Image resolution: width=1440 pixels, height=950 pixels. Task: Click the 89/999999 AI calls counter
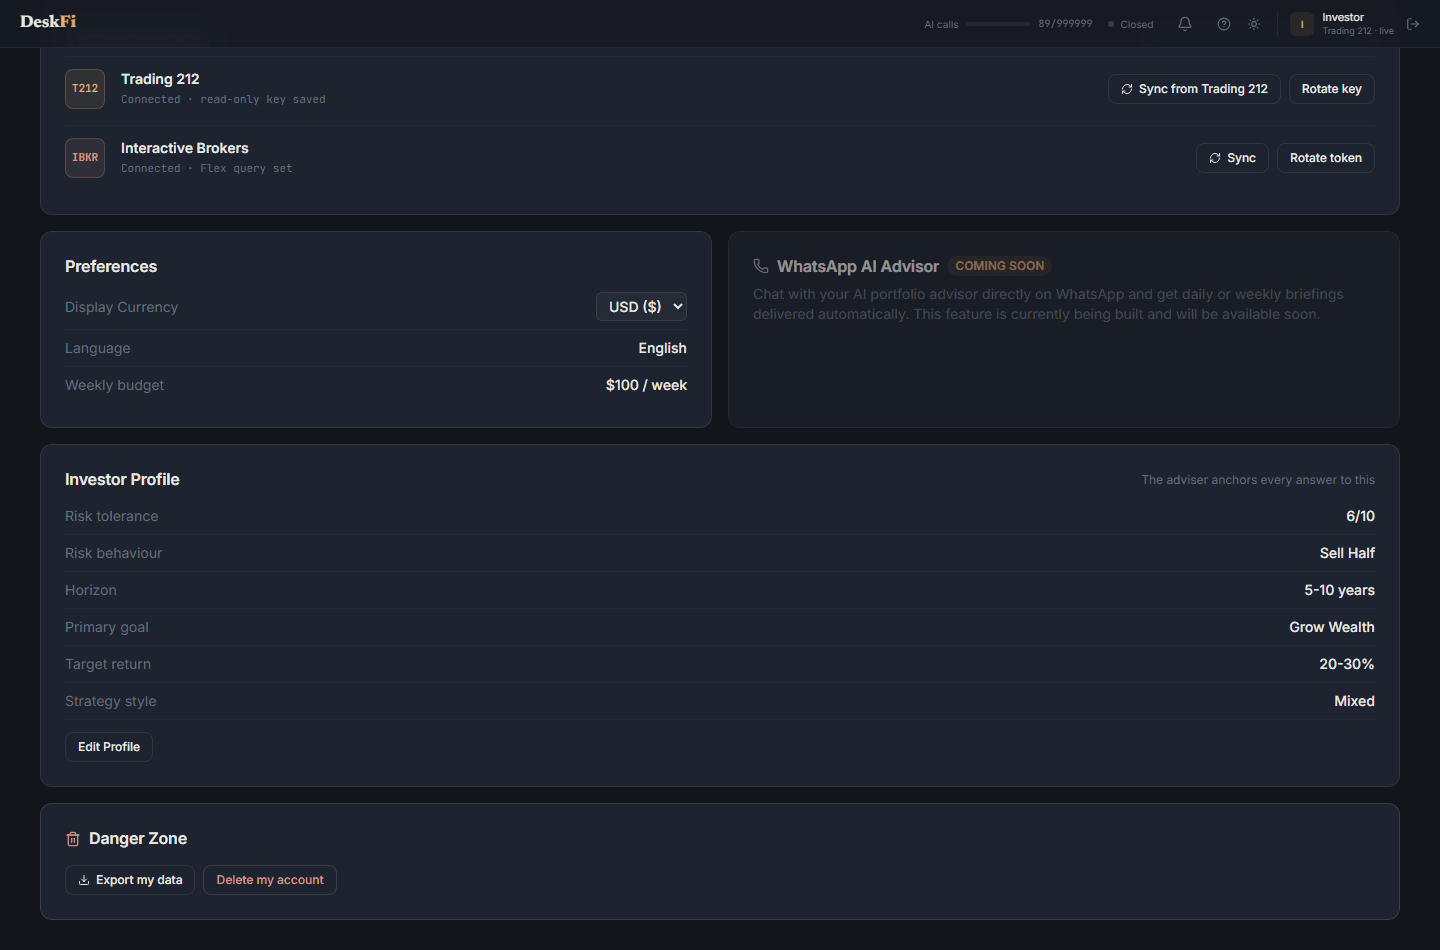1065,23
